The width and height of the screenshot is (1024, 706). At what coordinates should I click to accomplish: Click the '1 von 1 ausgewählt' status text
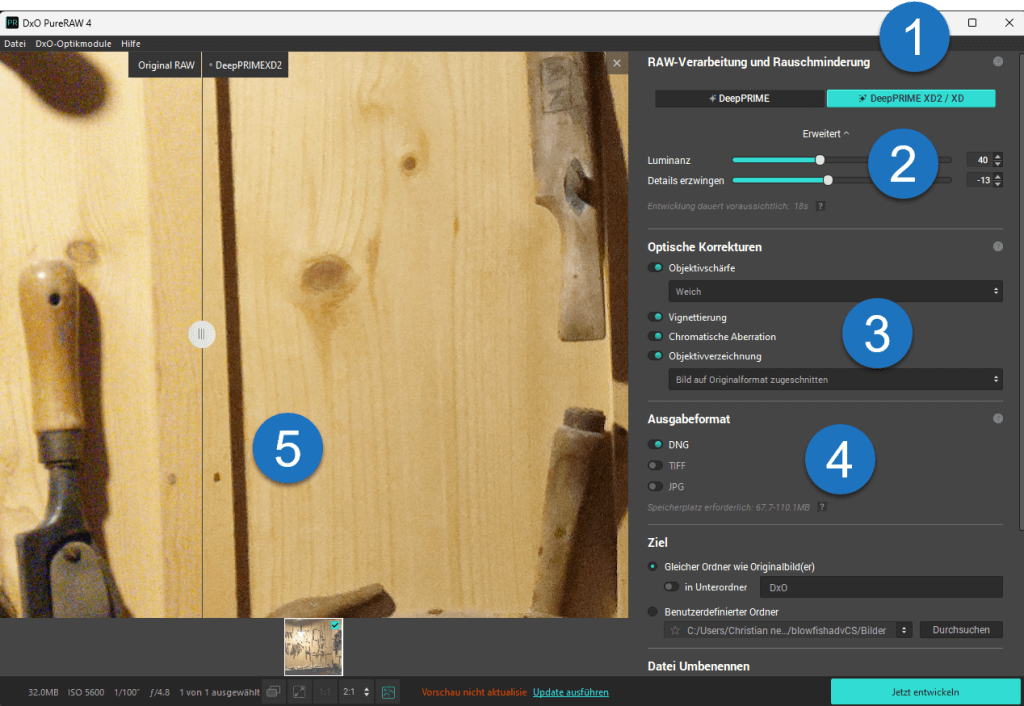click(219, 692)
